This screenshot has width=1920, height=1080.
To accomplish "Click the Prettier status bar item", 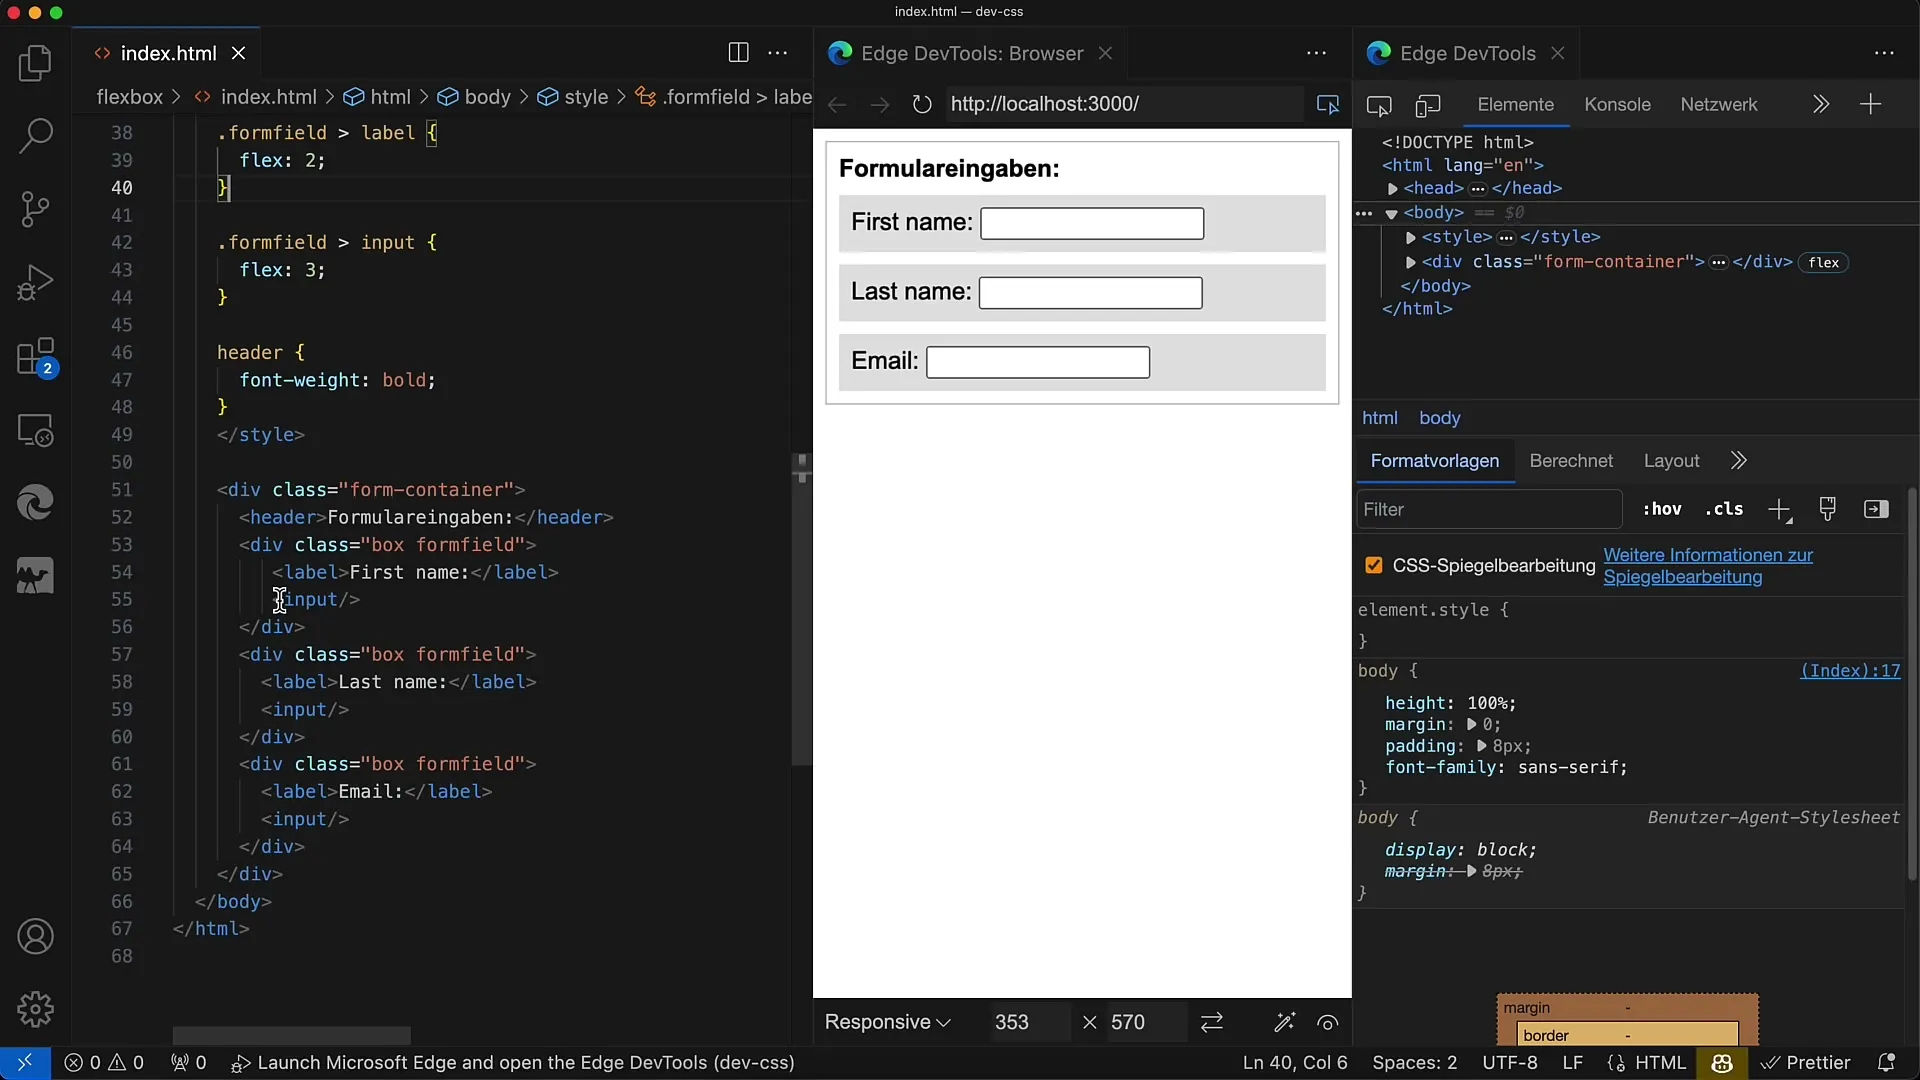I will point(1806,1062).
